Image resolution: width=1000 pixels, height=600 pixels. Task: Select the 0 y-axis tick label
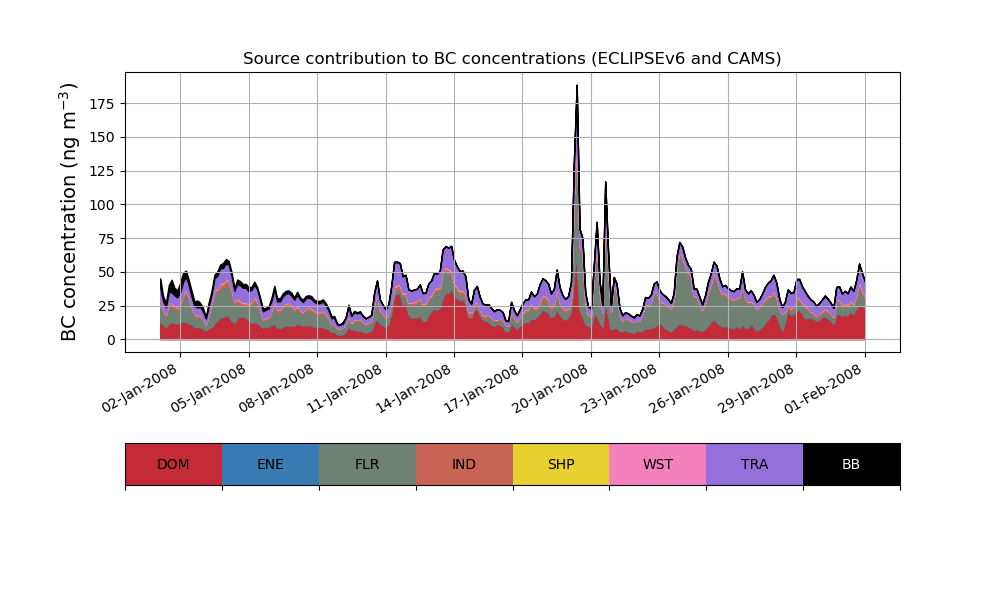(x=111, y=340)
